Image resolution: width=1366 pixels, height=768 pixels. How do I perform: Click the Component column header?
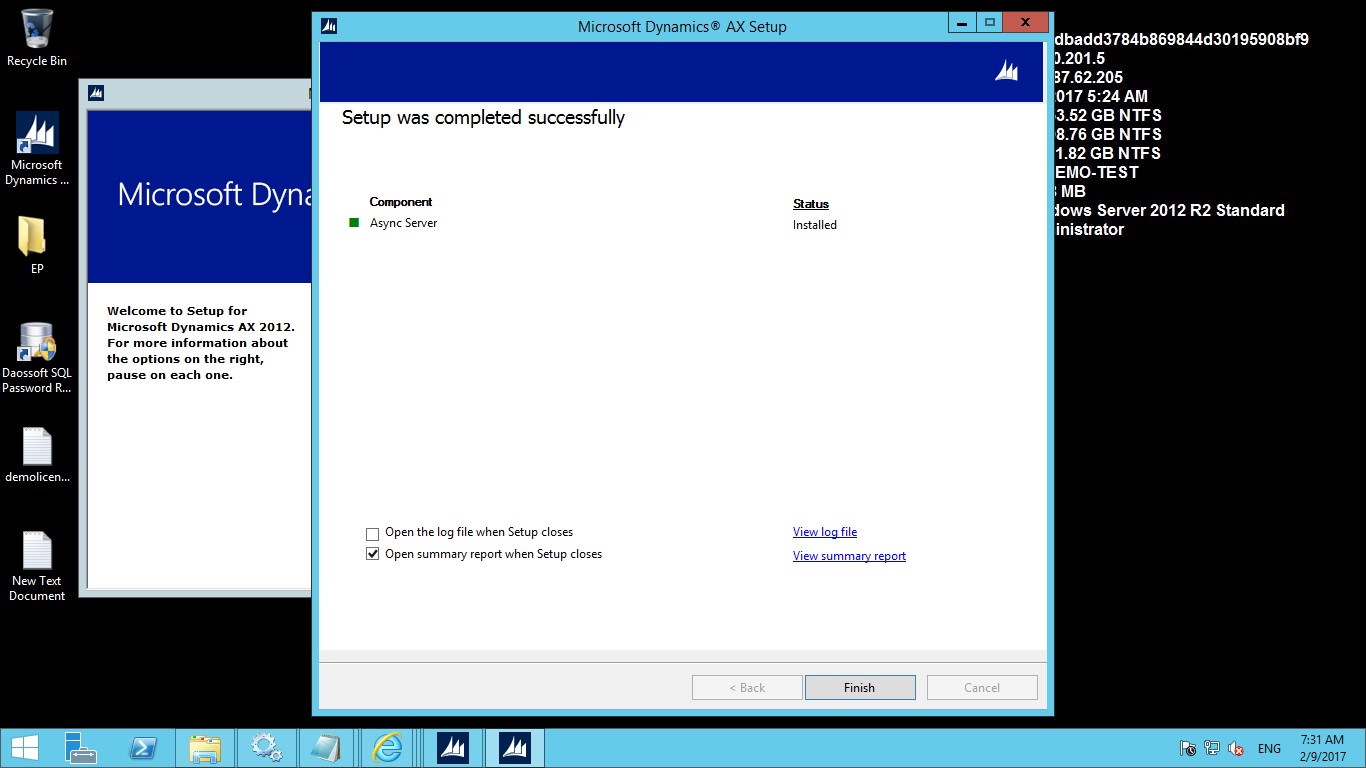tap(401, 202)
